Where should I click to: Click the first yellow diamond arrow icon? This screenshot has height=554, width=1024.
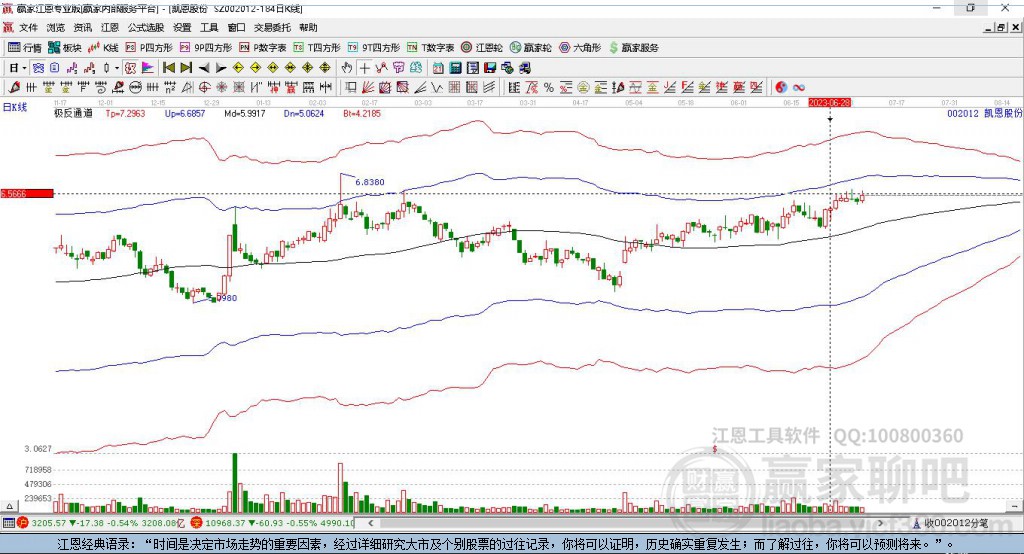tap(238, 68)
